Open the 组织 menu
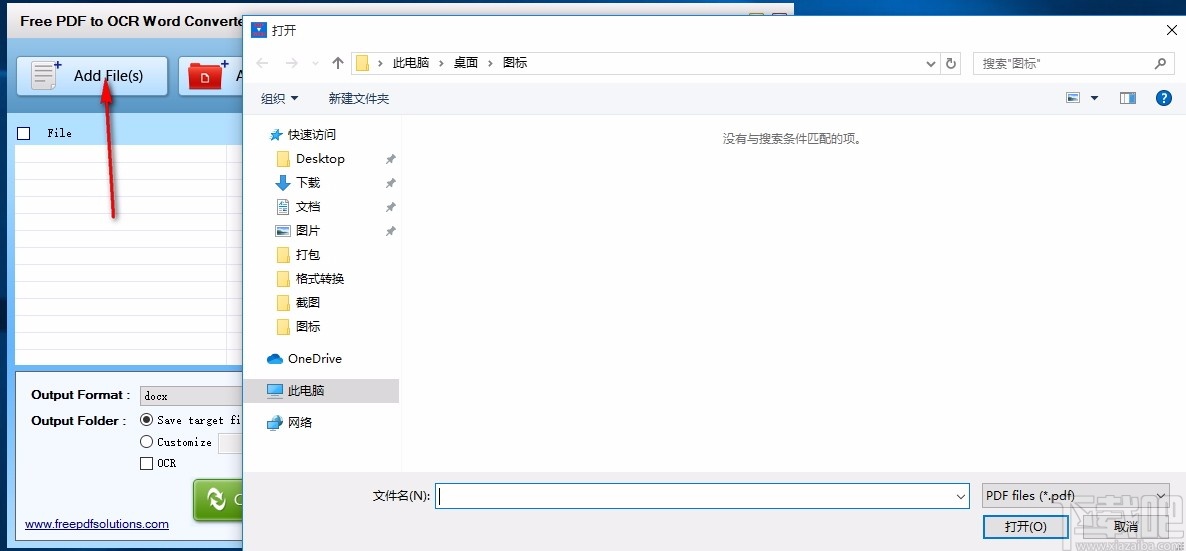The height and width of the screenshot is (551, 1186). click(279, 98)
